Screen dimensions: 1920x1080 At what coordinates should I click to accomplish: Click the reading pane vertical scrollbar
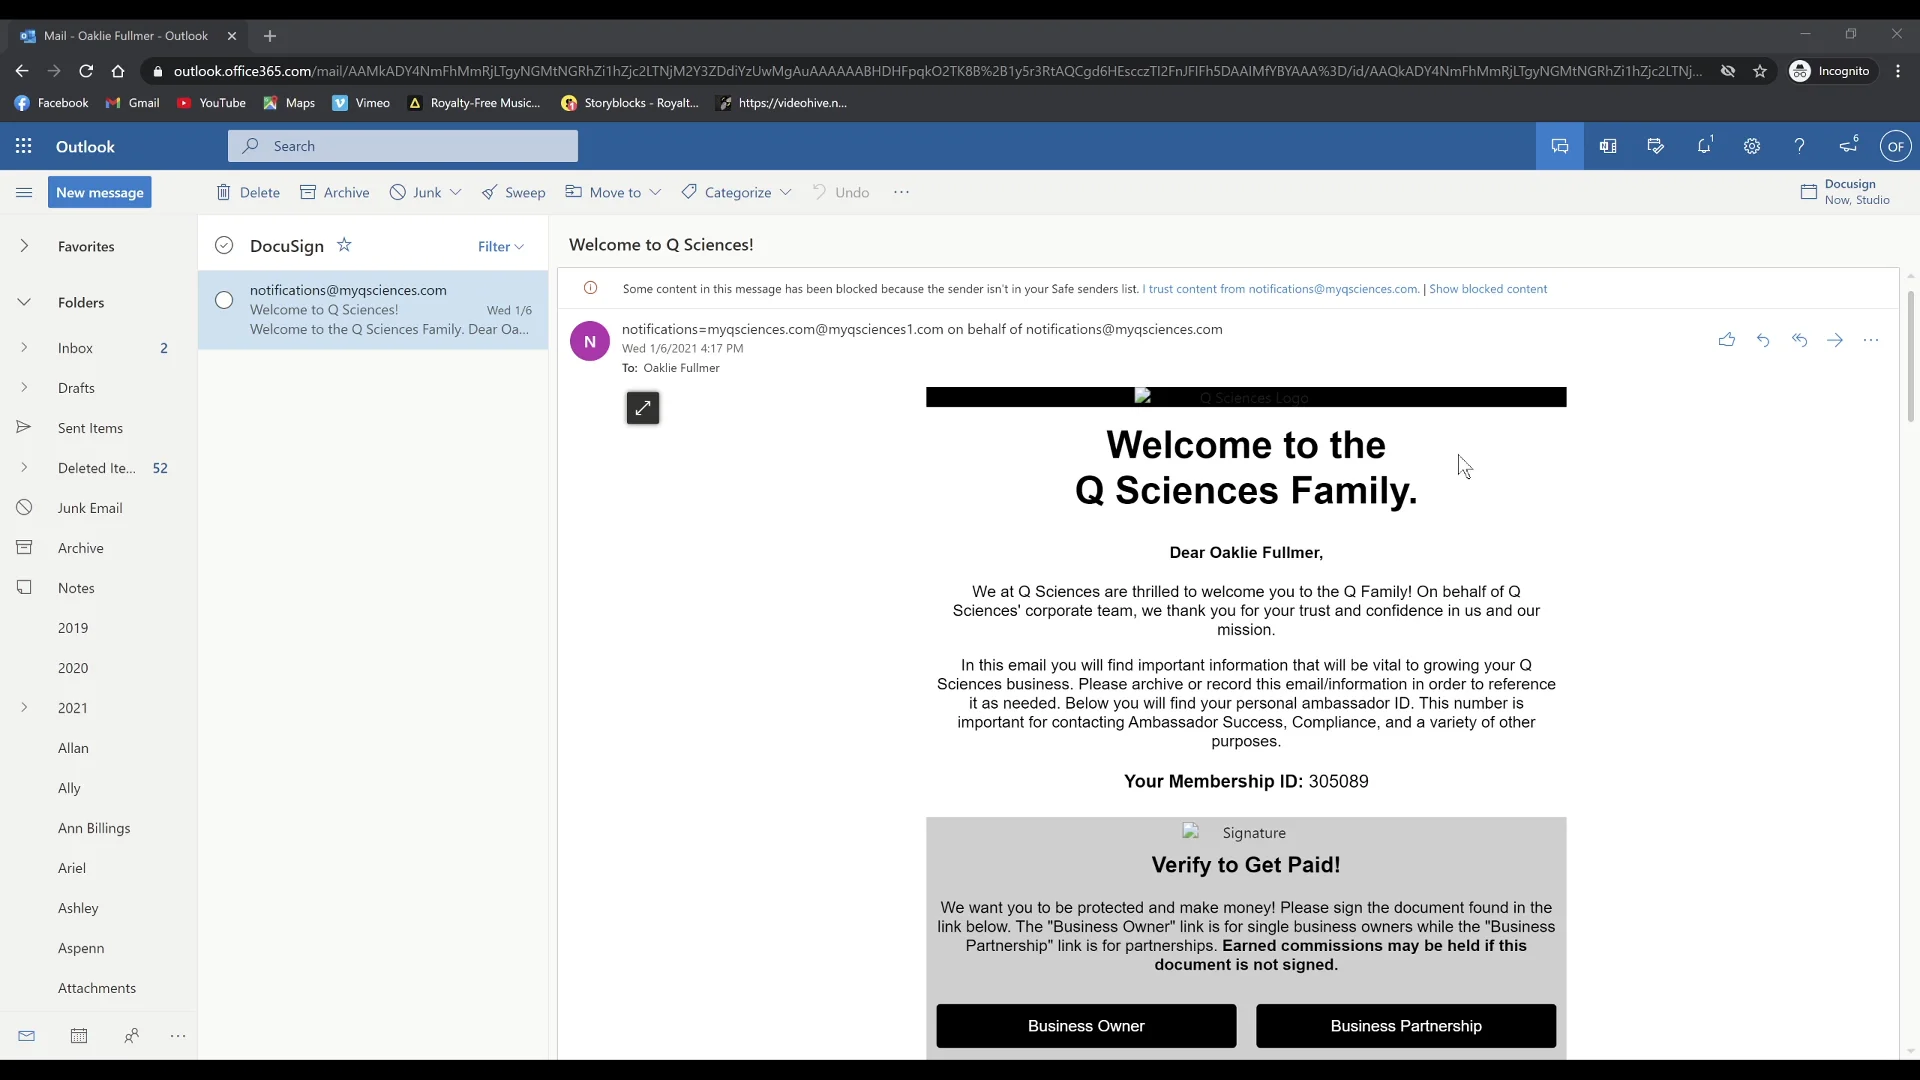(x=1910, y=356)
